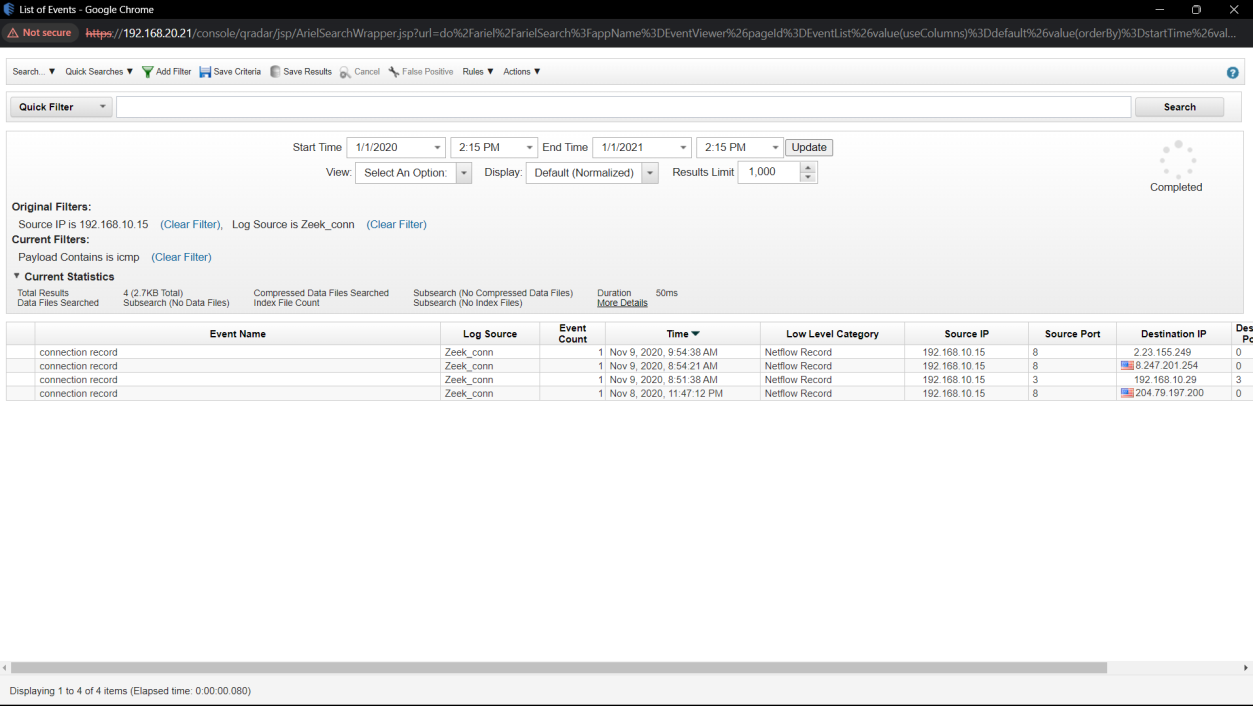
Task: Sort by the Time column header
Action: pos(682,334)
